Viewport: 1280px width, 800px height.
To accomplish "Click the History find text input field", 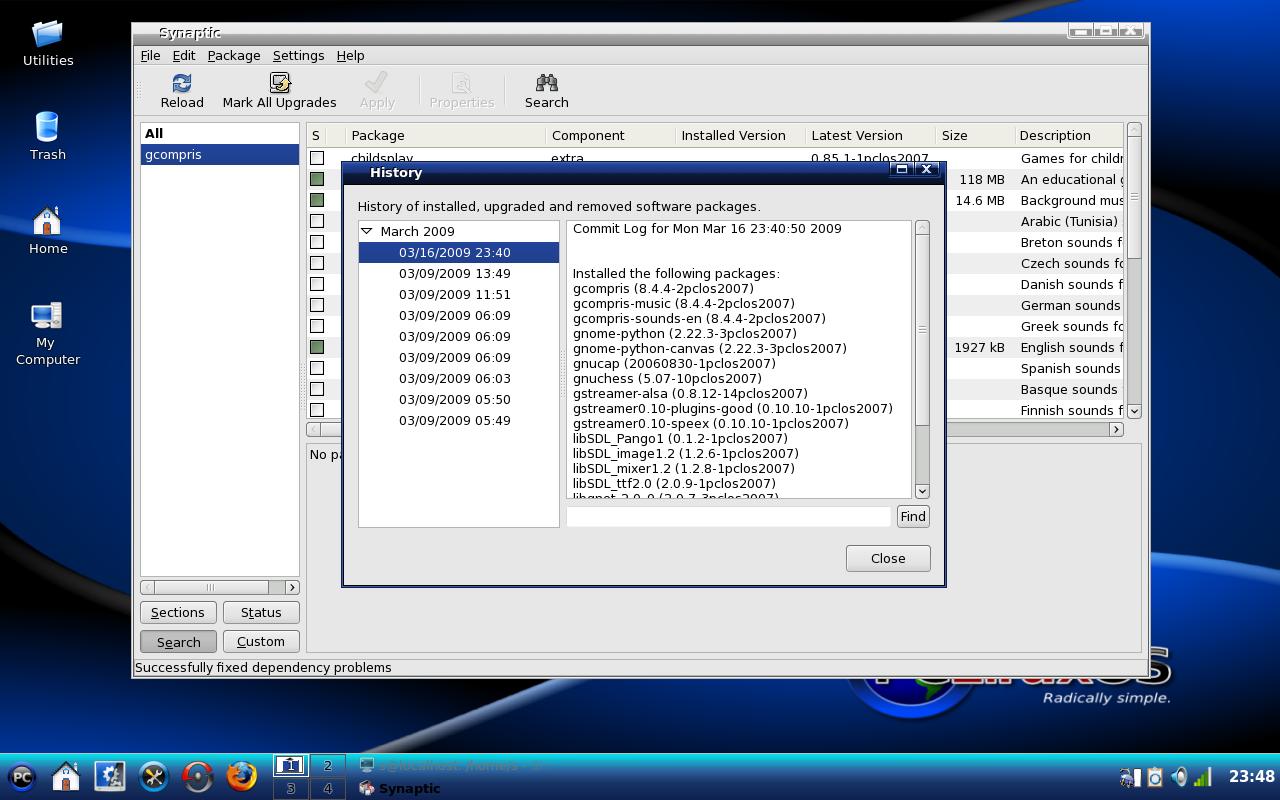I will (728, 516).
